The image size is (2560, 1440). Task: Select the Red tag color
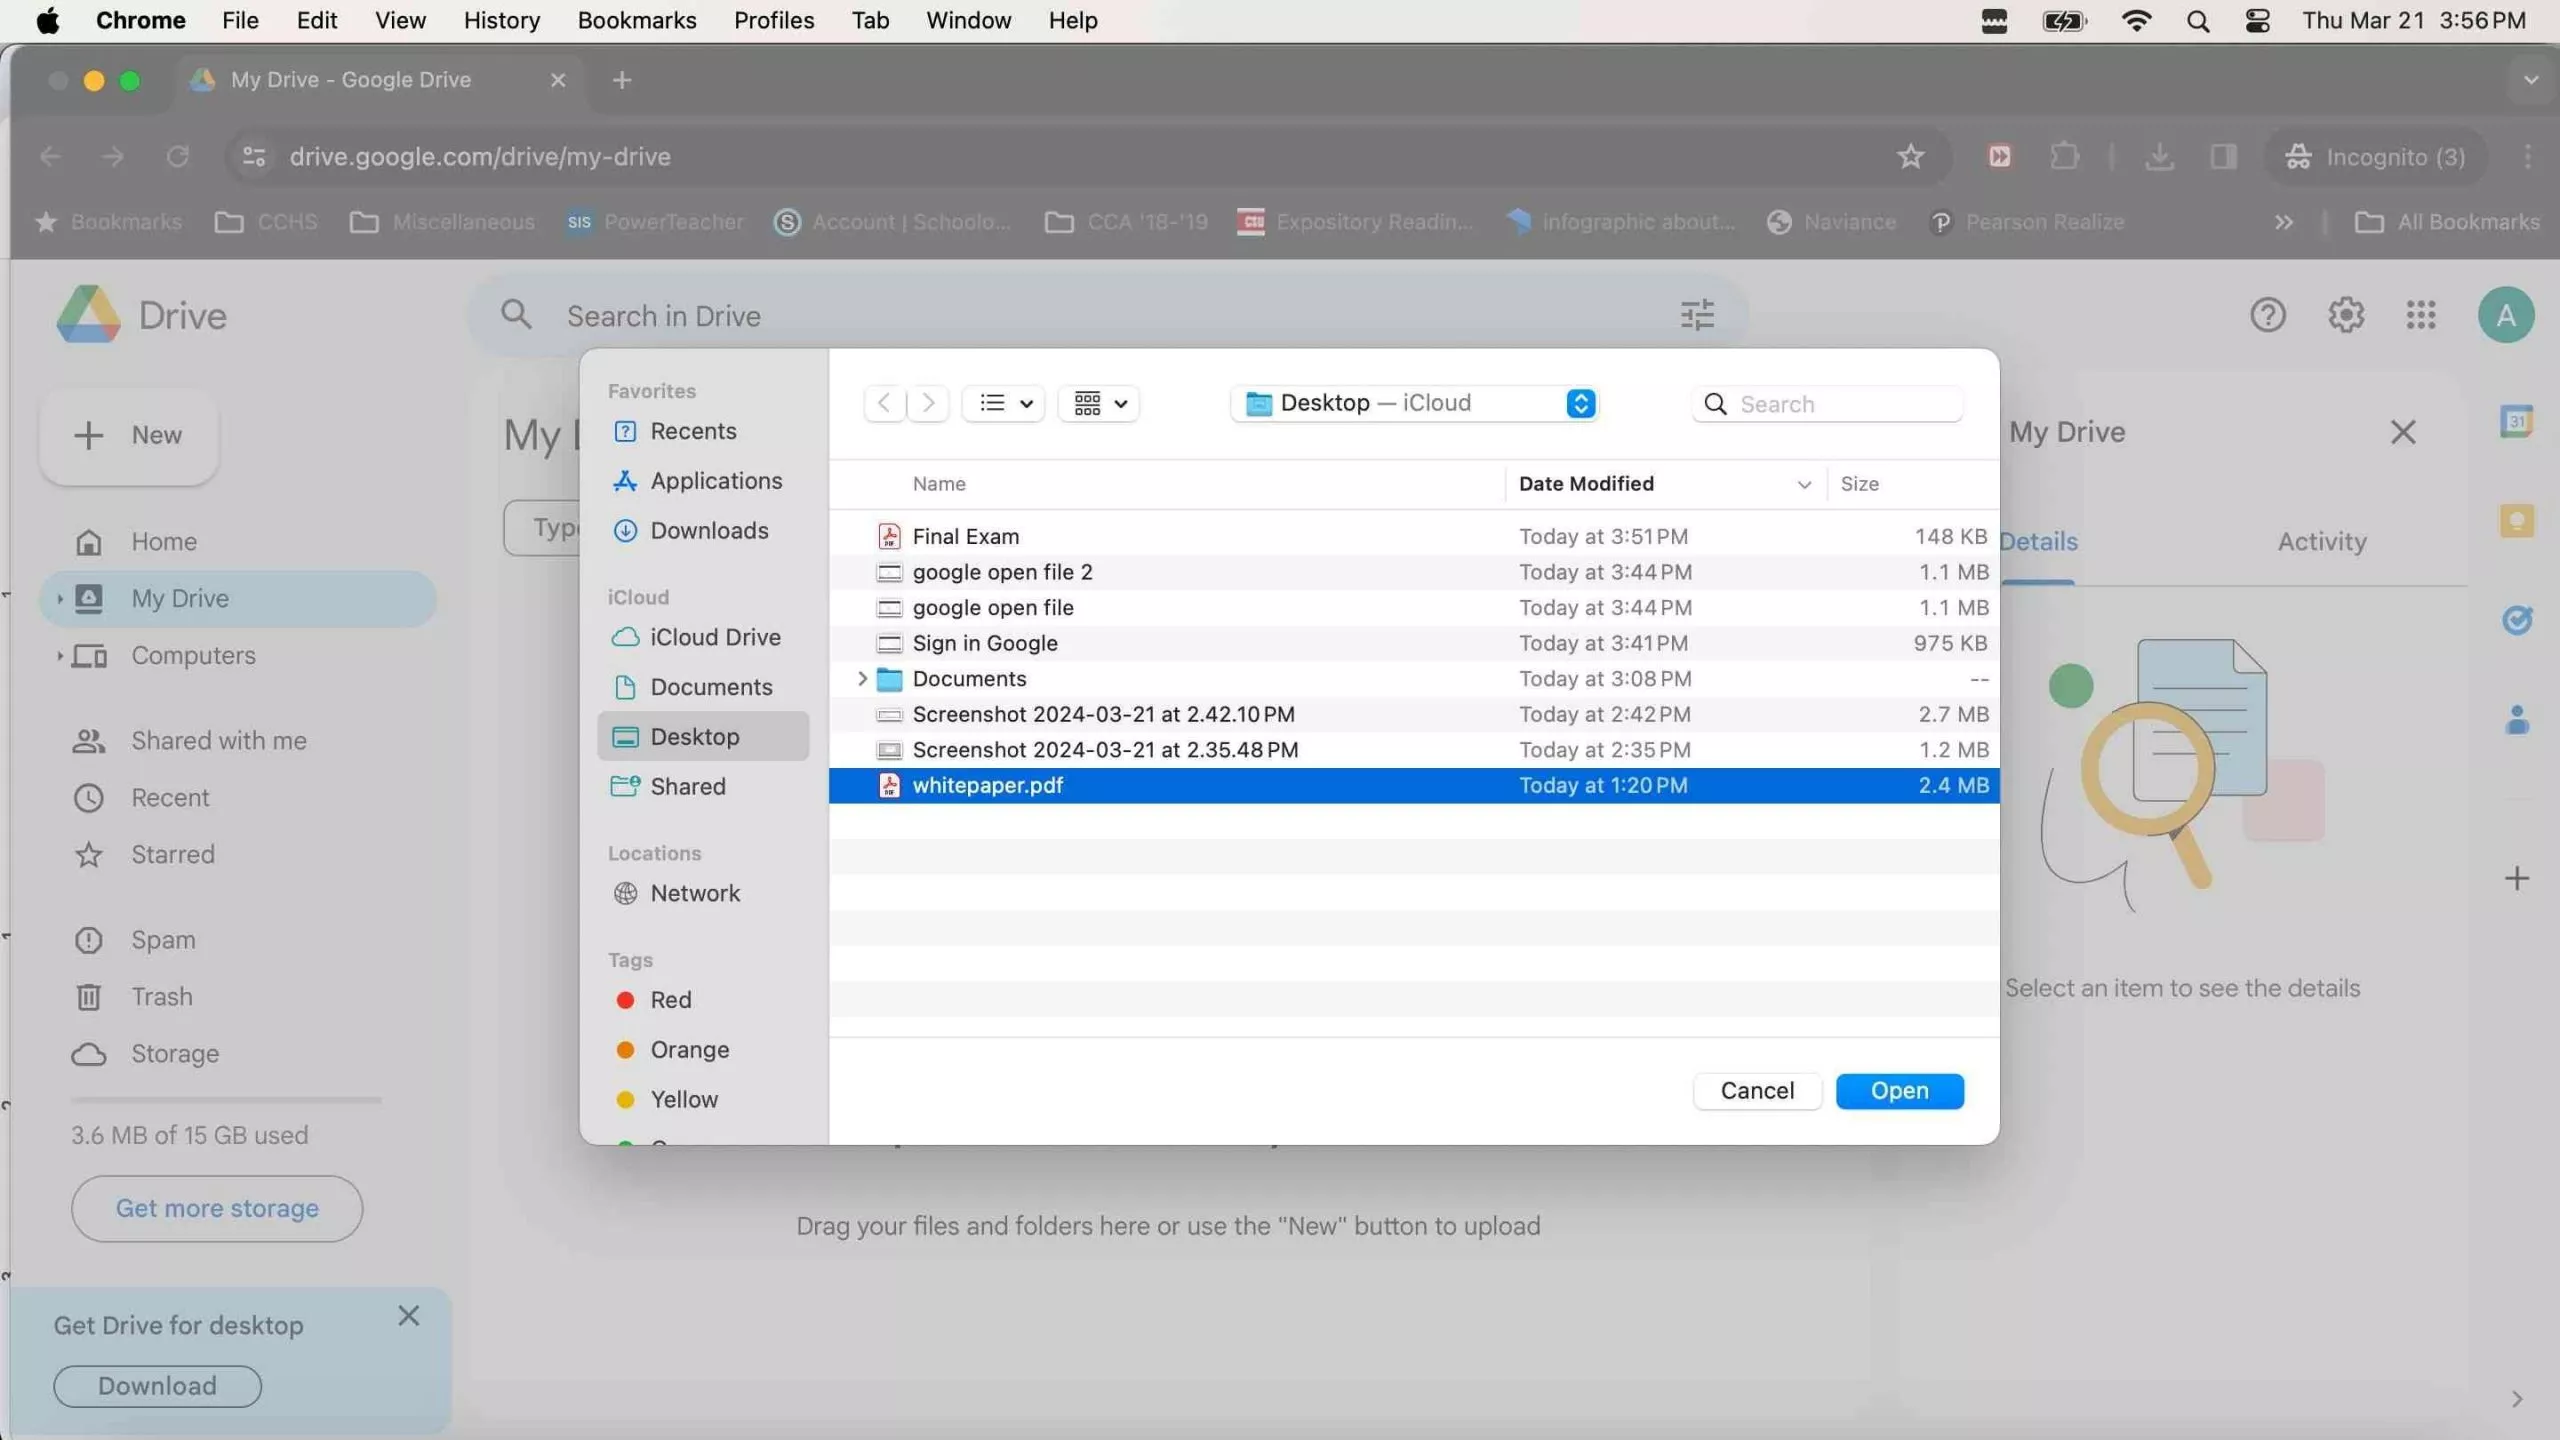coord(669,1000)
